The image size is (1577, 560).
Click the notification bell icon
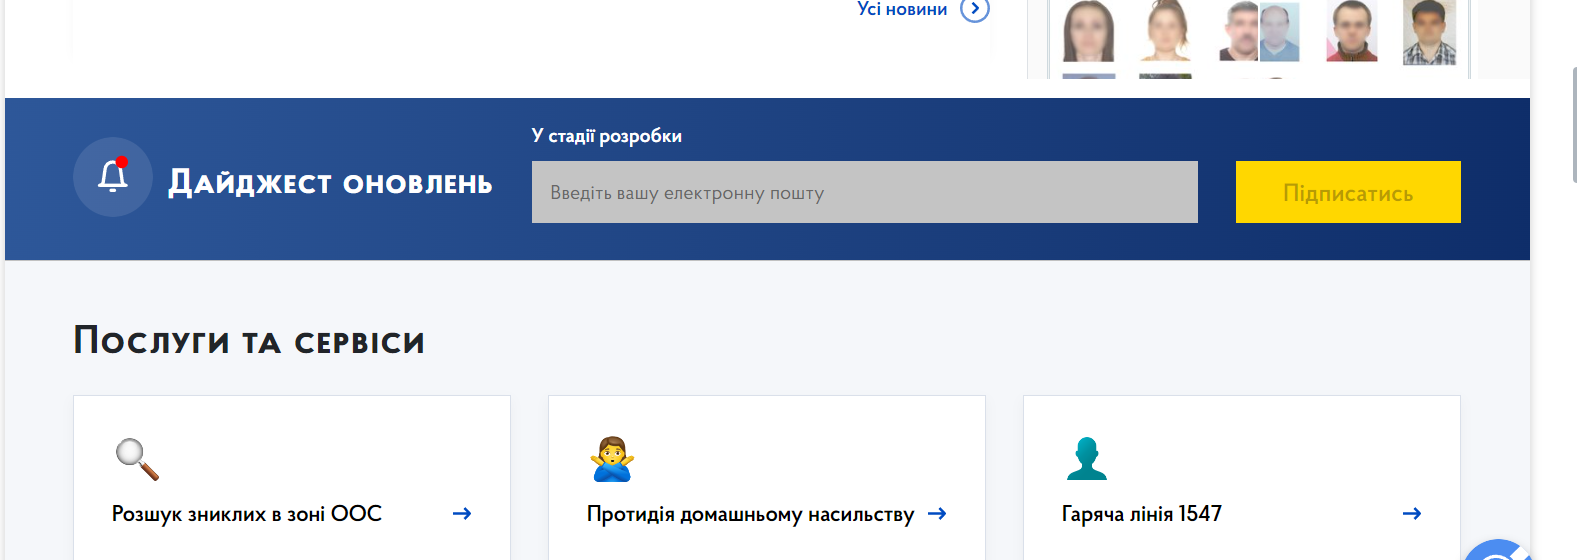[x=113, y=177]
